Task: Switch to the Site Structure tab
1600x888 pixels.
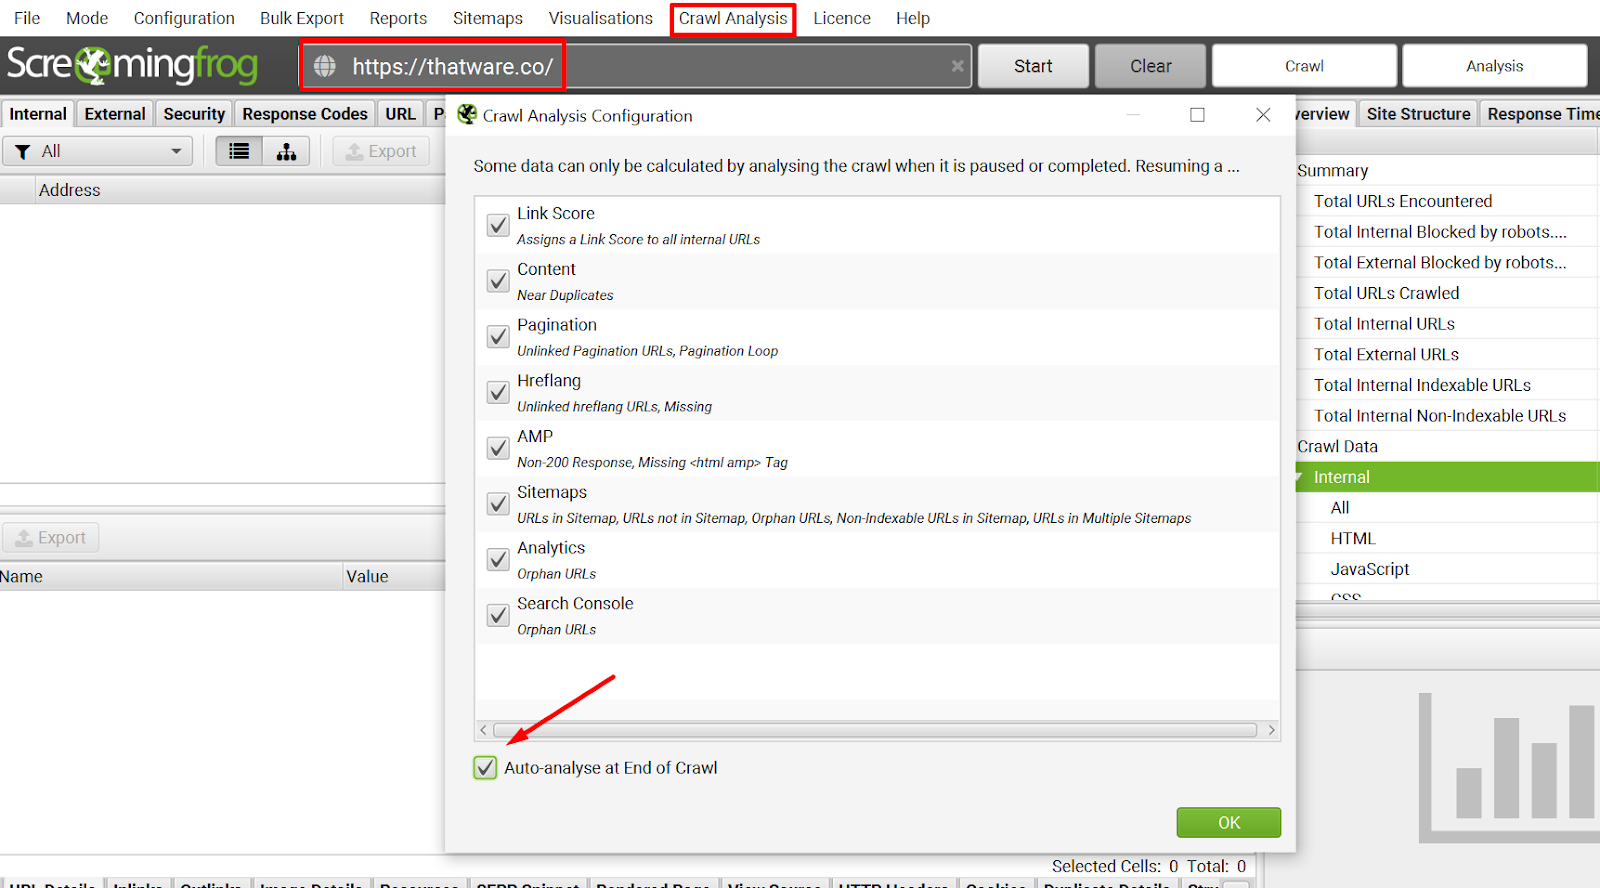Action: [1418, 114]
